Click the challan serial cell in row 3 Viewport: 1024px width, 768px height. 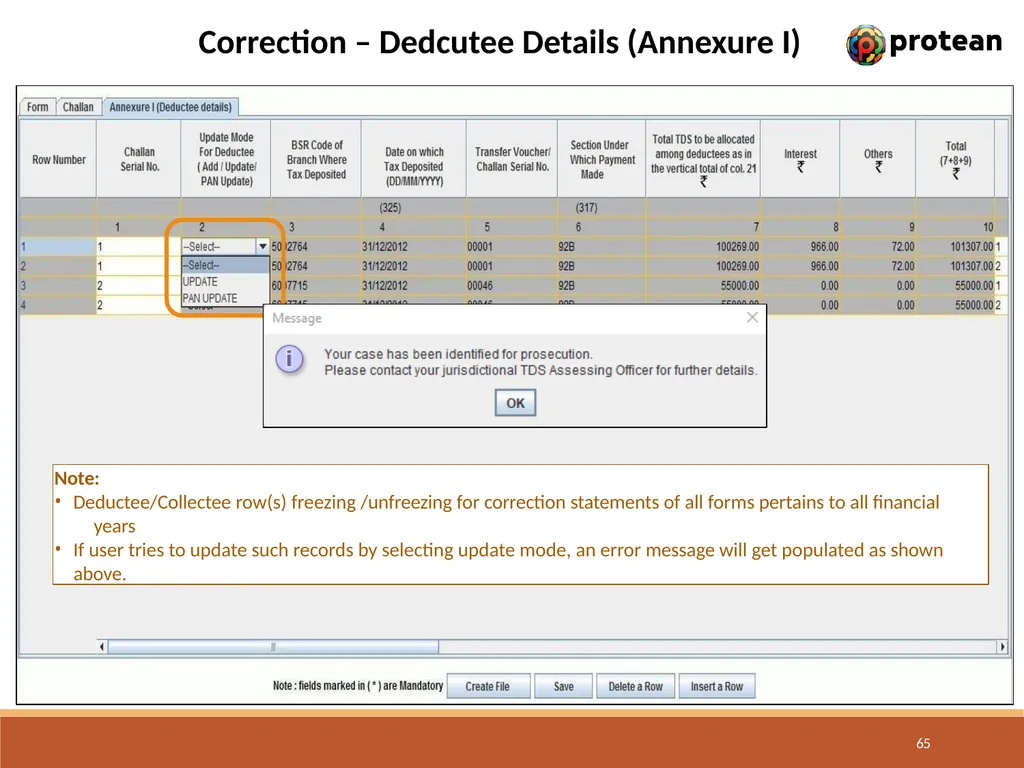(139, 285)
